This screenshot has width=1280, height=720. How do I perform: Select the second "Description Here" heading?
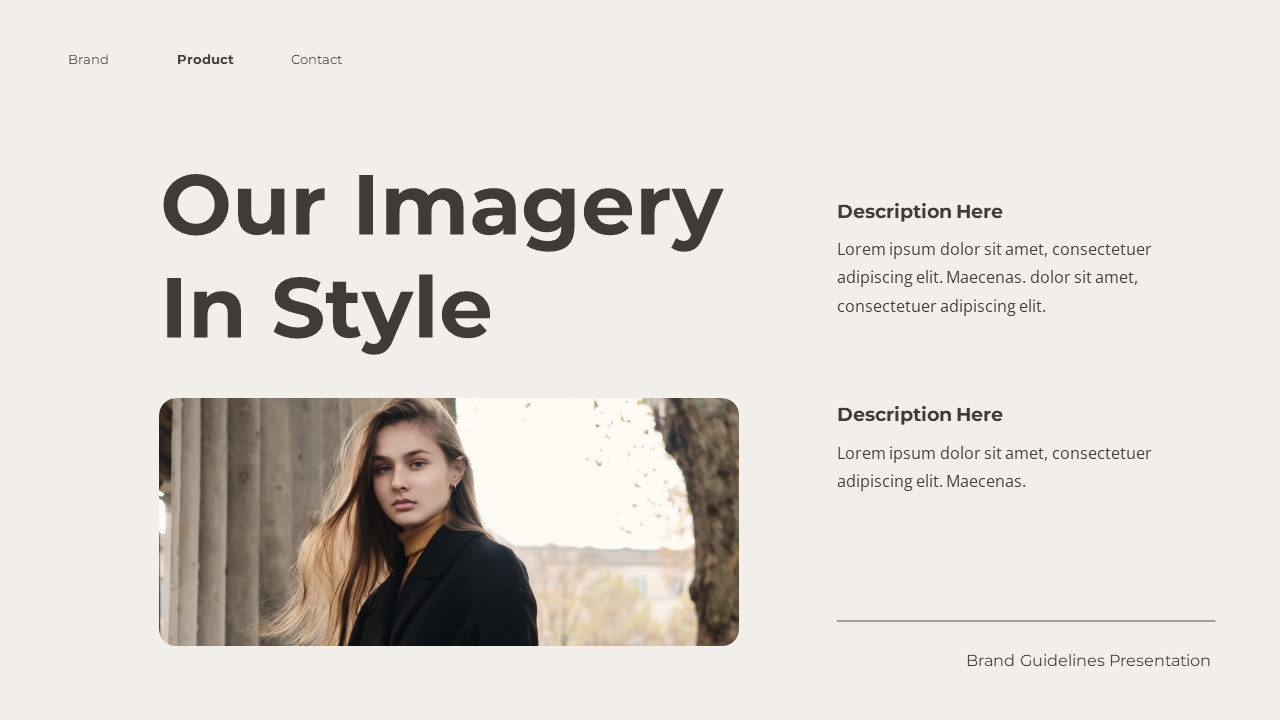point(919,415)
